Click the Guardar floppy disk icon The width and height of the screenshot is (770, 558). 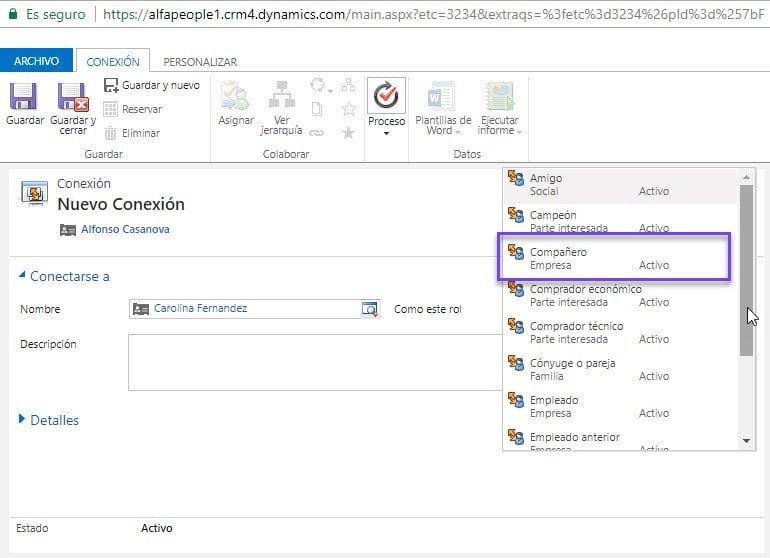(23, 96)
